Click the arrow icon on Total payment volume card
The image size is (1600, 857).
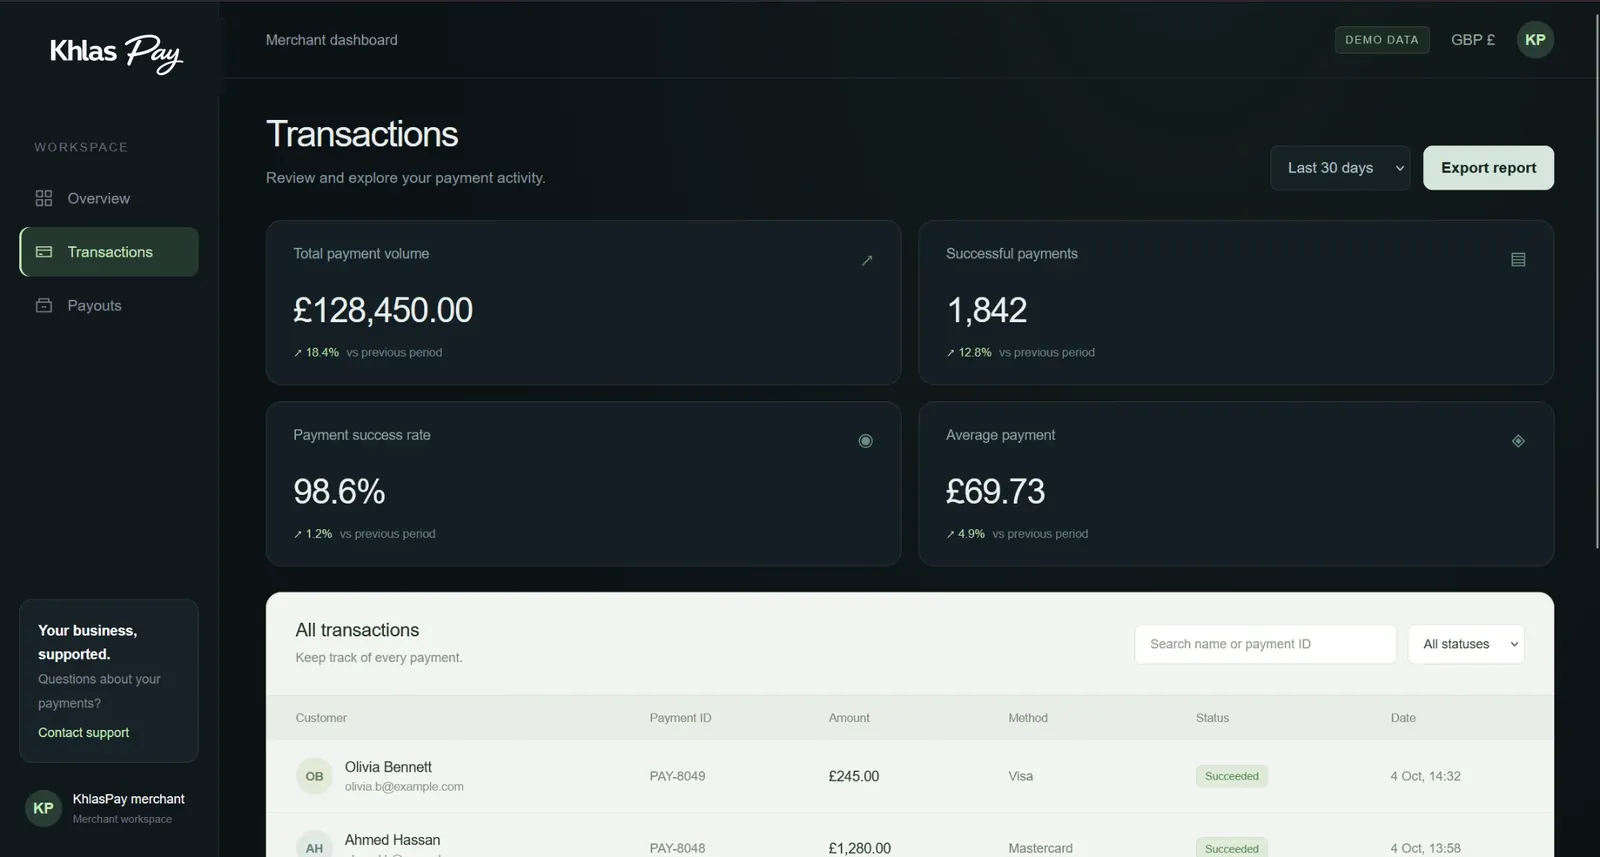[867, 260]
